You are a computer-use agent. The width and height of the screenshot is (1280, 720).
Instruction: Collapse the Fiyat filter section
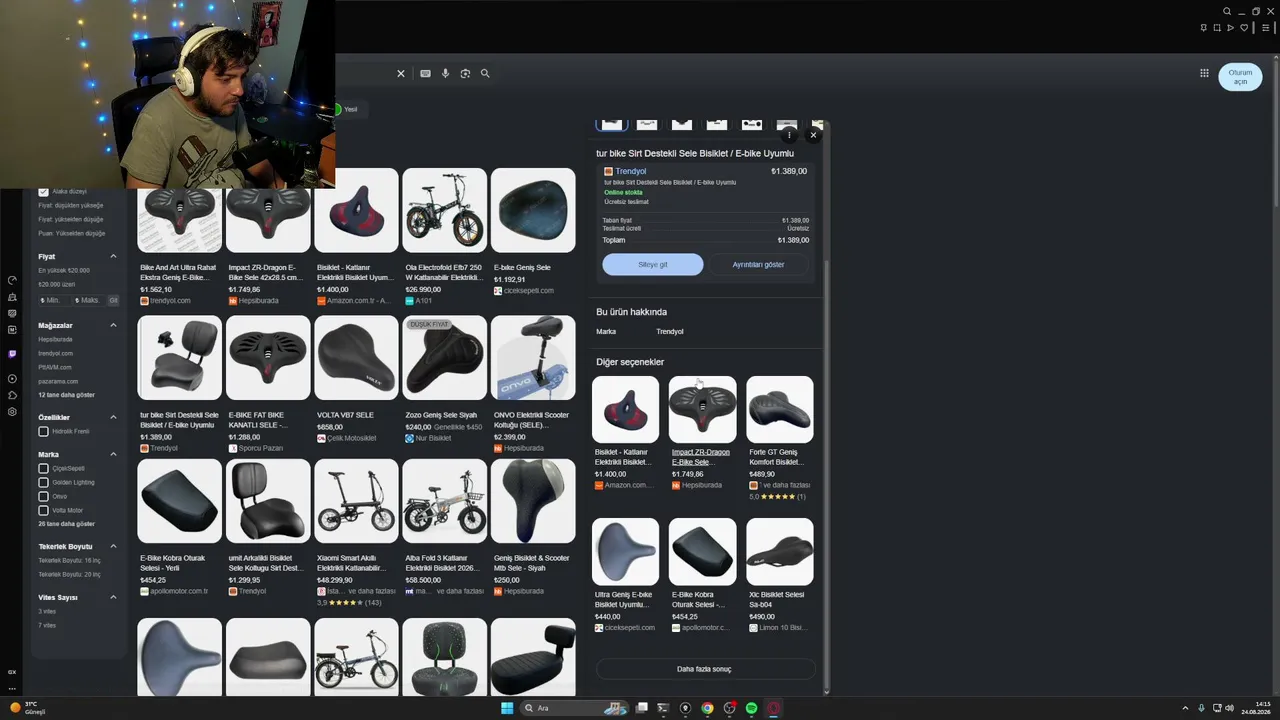[113, 257]
